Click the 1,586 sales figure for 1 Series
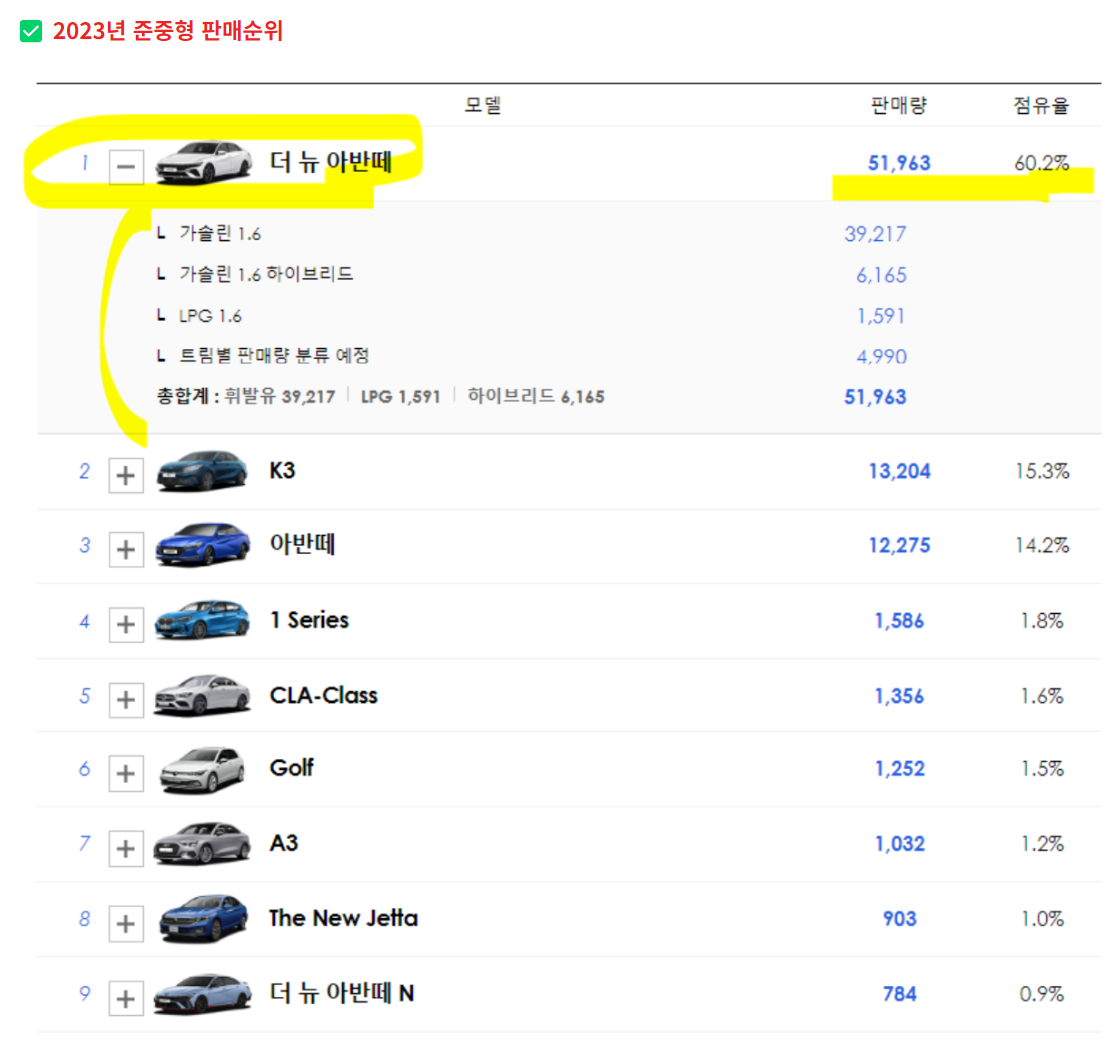The width and height of the screenshot is (1111, 1047). 900,622
